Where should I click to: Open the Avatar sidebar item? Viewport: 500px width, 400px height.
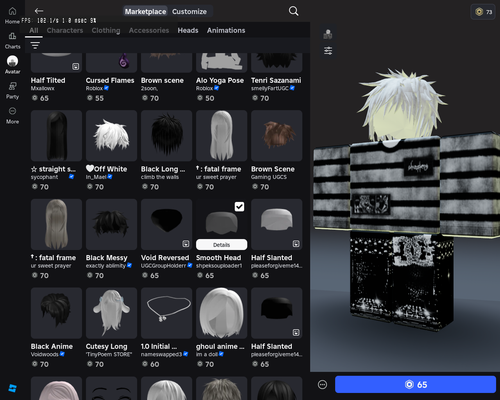[12, 65]
